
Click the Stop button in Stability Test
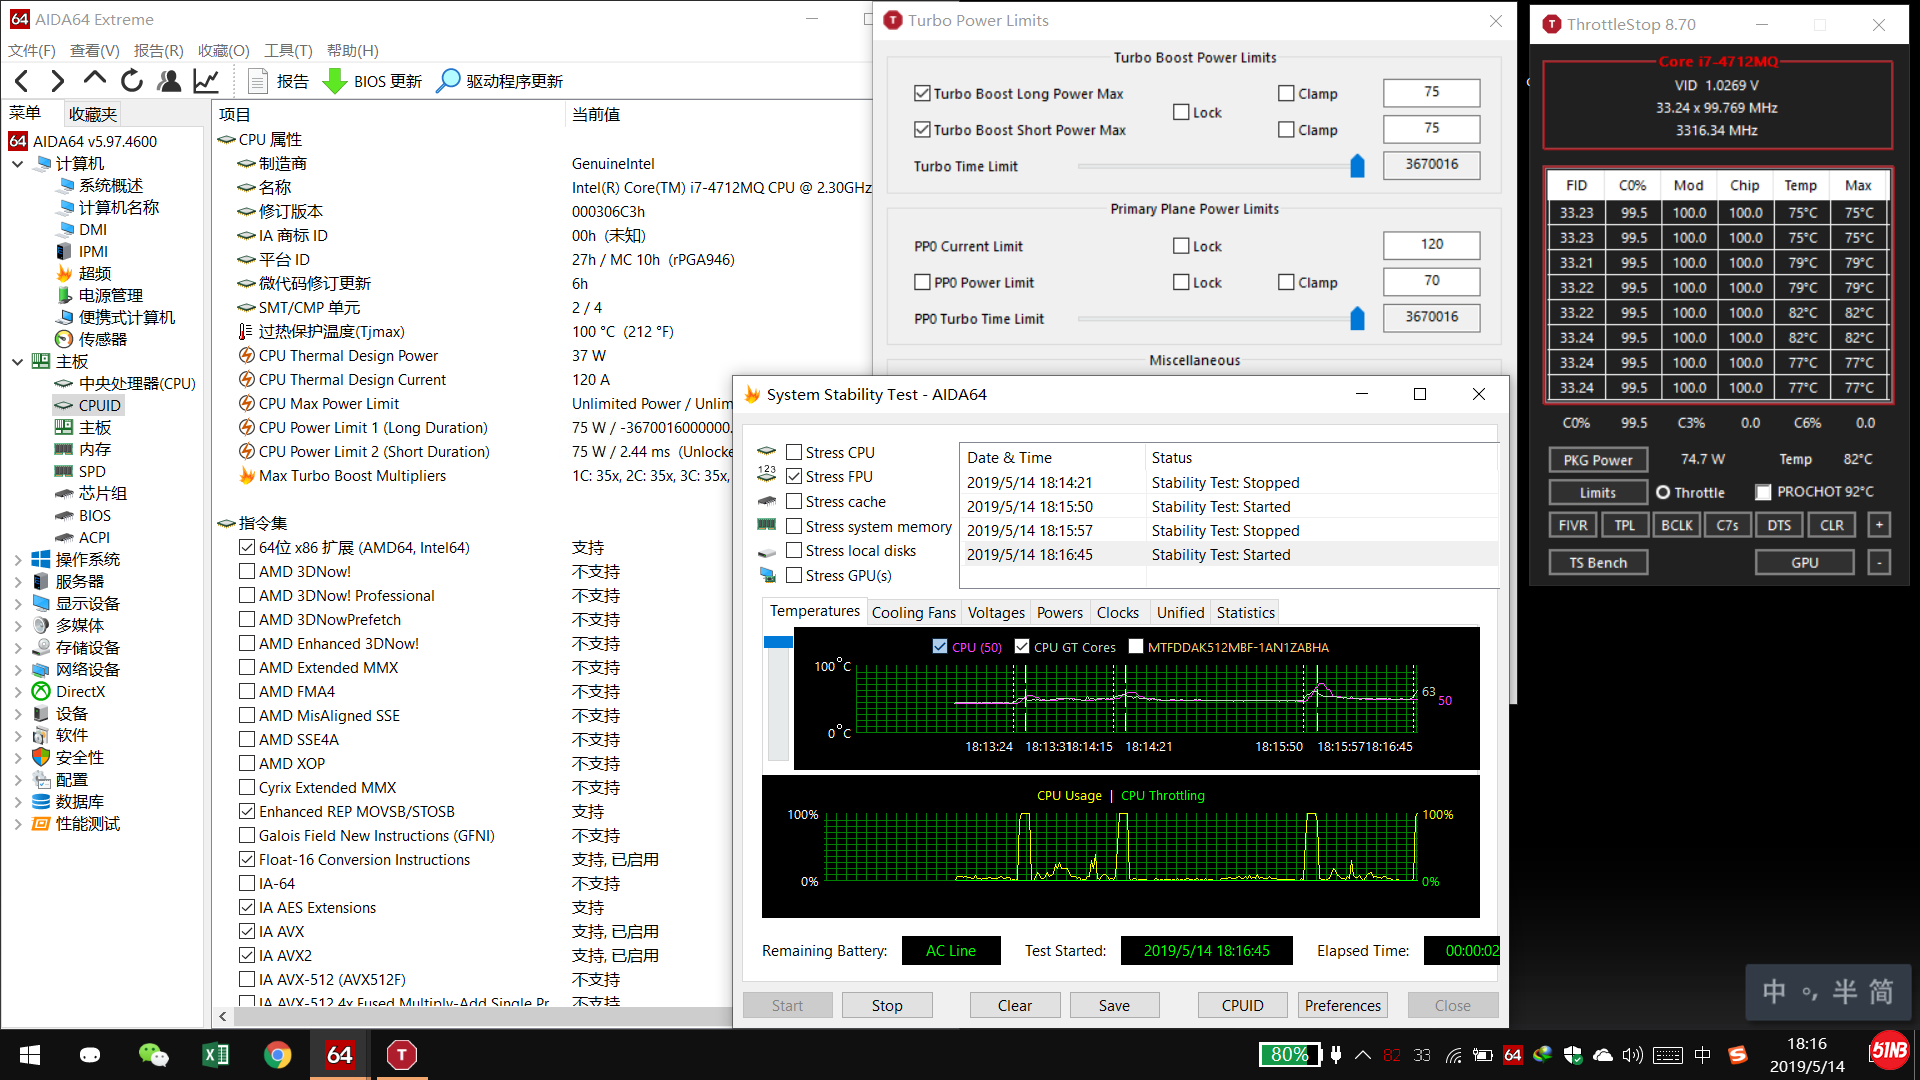887,1005
